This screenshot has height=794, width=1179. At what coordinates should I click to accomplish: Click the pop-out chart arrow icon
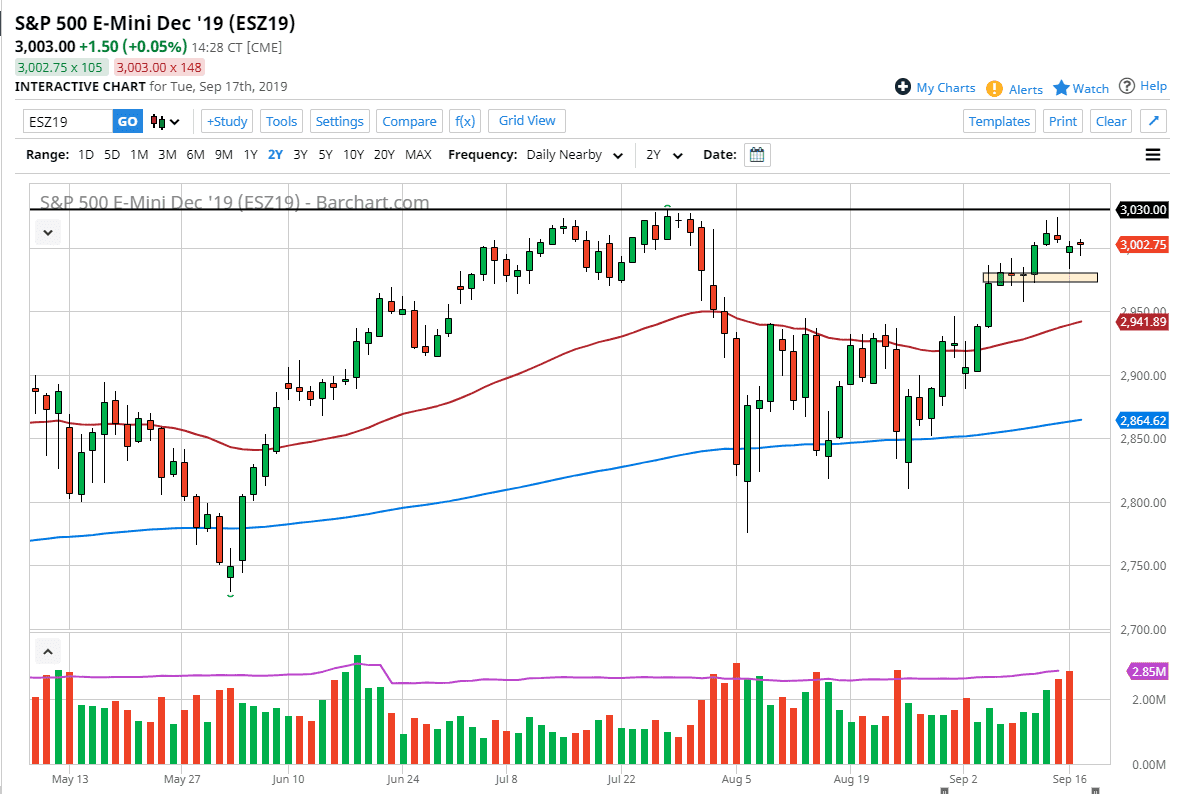click(1153, 121)
